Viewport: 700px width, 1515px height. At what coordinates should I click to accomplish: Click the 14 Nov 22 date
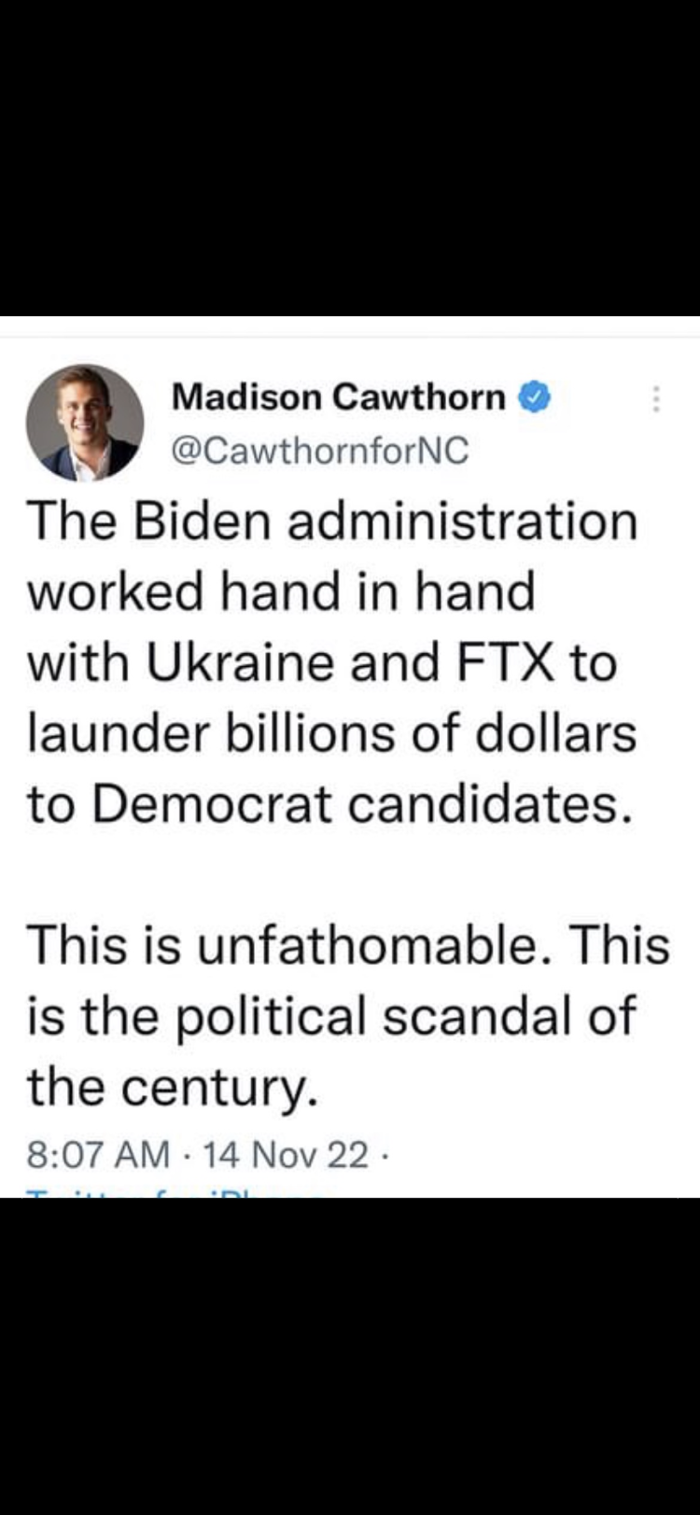[285, 1156]
